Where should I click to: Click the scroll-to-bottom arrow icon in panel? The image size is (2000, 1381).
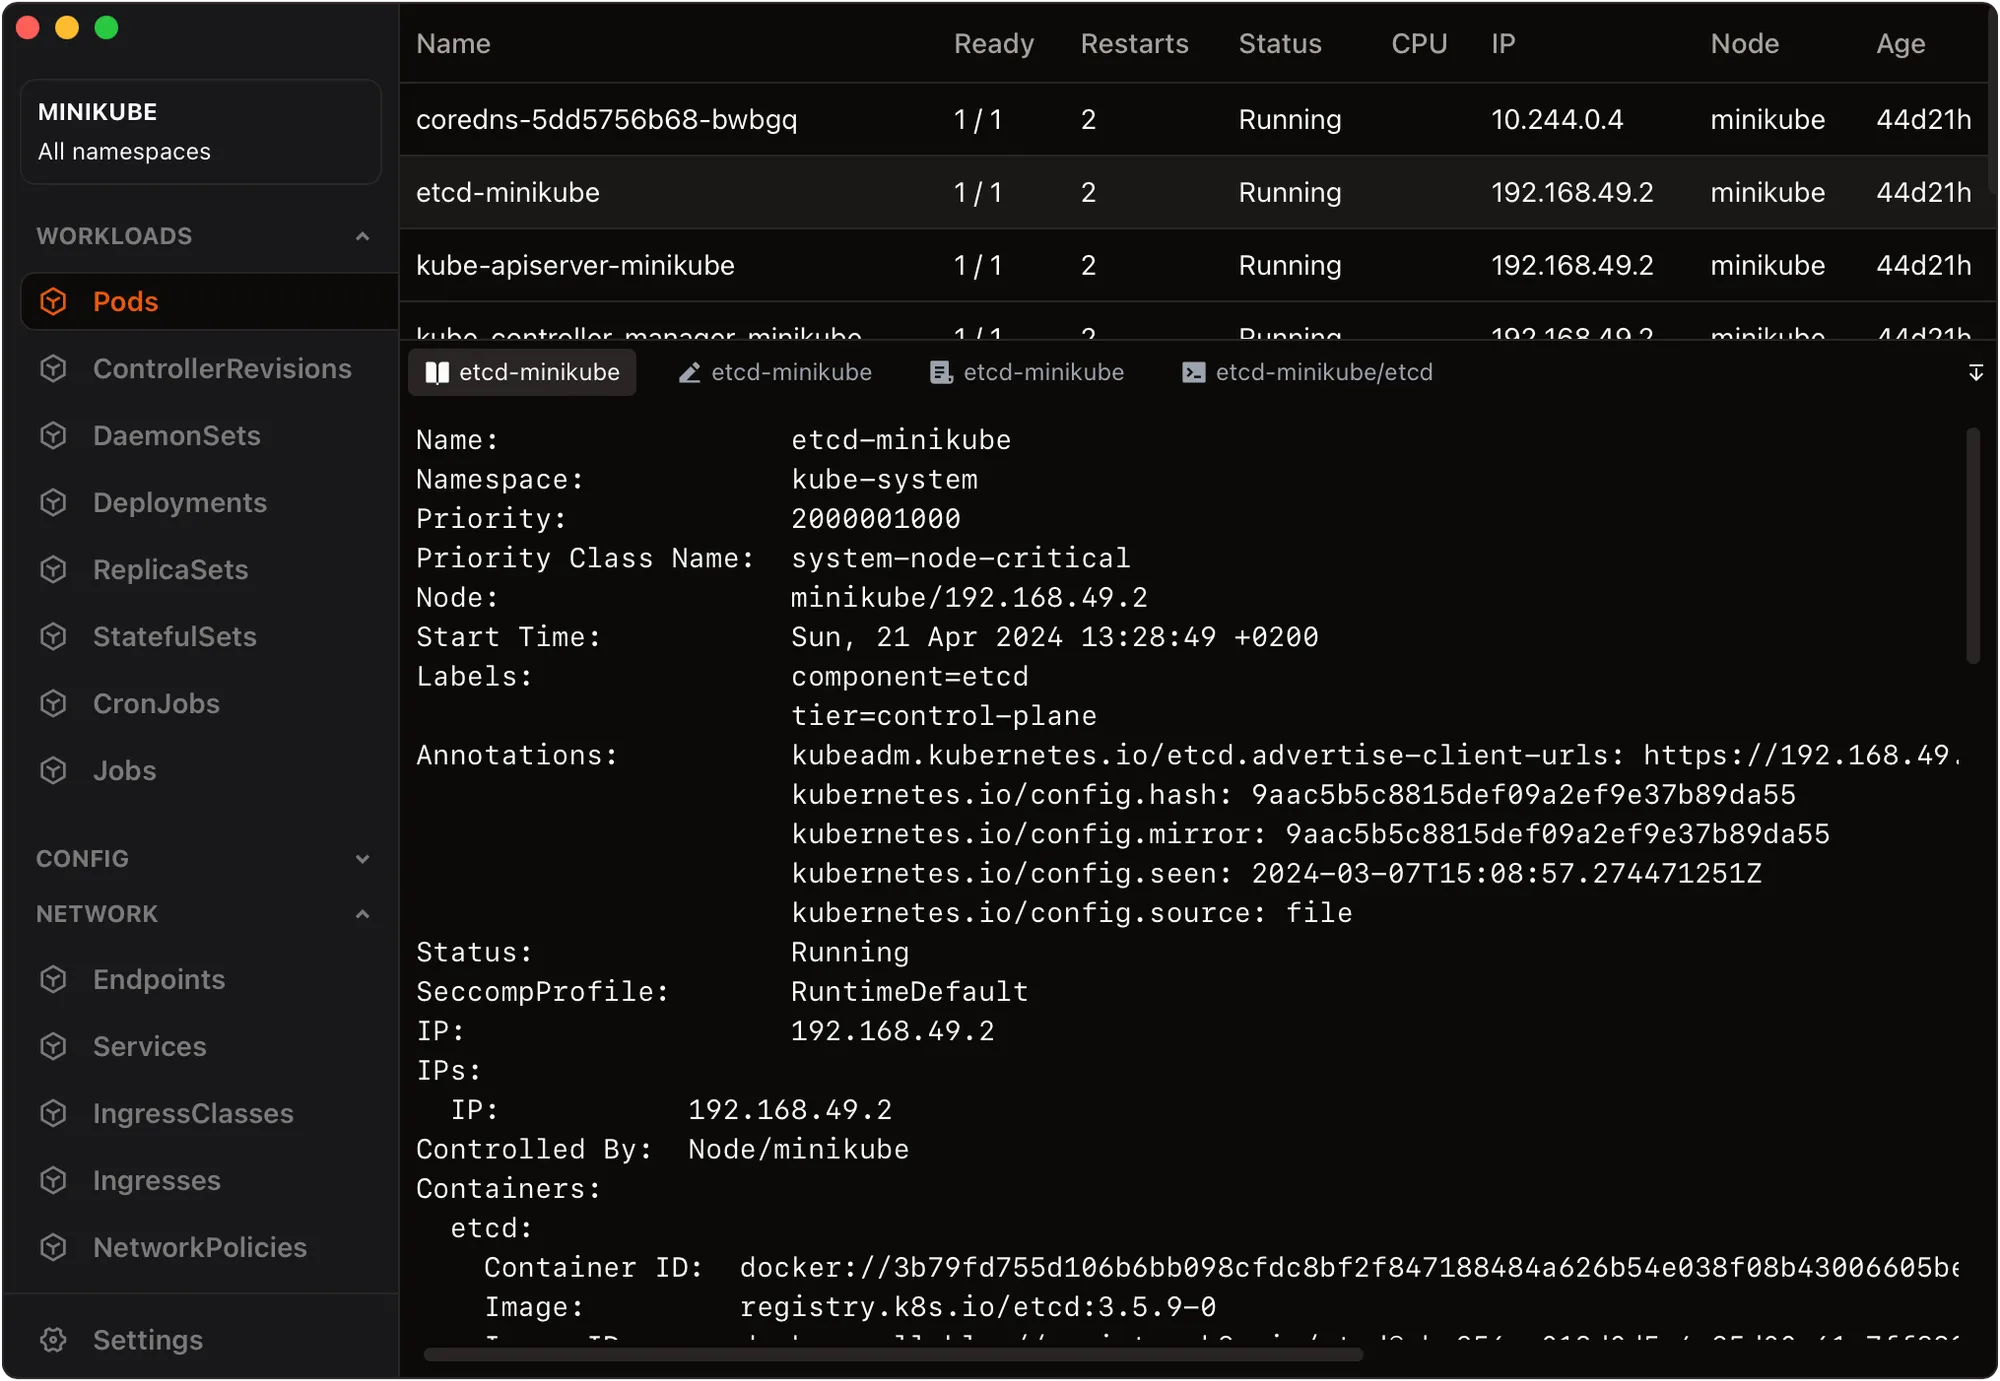(1976, 372)
